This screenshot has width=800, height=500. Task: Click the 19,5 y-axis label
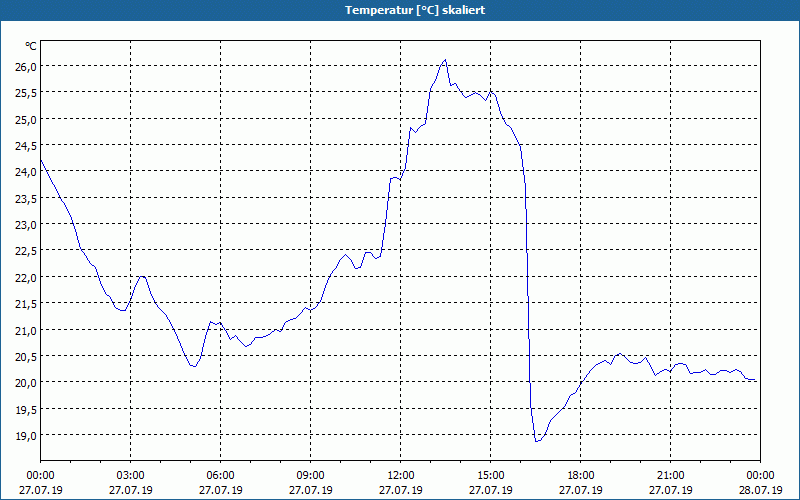24,409
